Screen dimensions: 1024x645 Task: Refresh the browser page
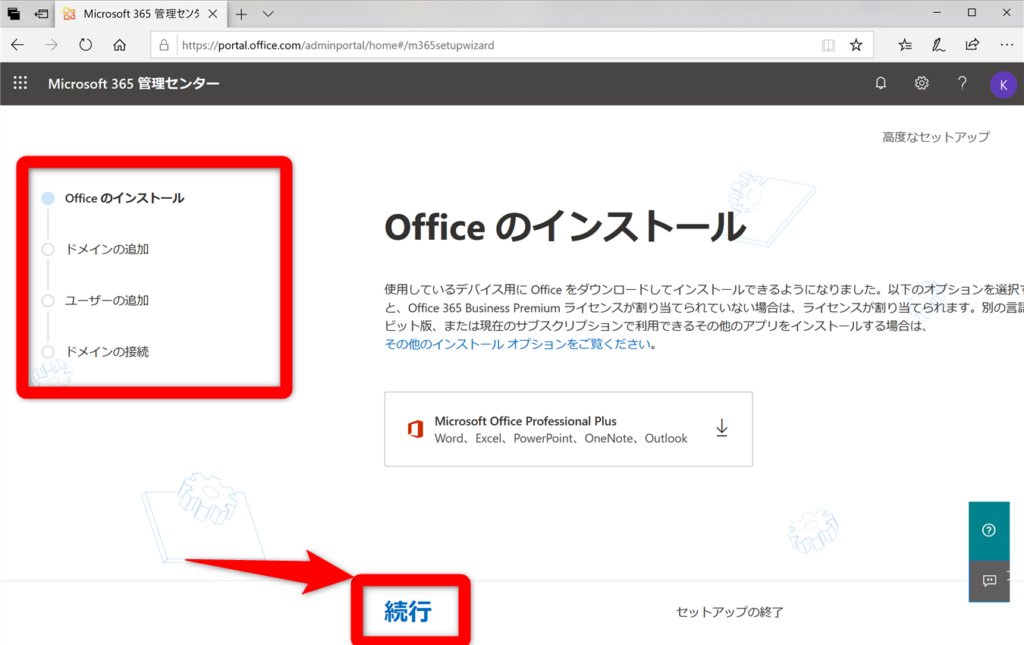pos(85,45)
